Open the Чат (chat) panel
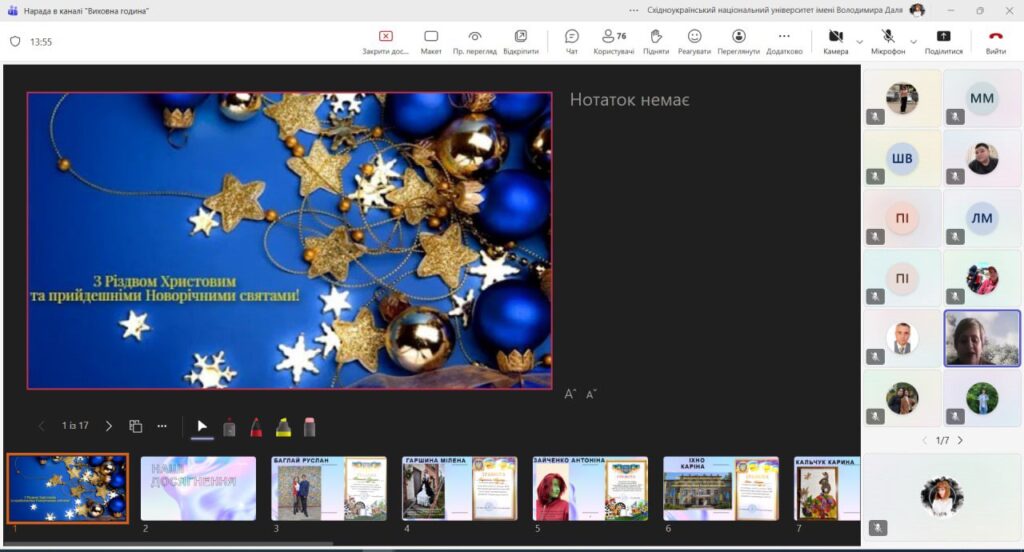The image size is (1024, 552). (x=572, y=41)
